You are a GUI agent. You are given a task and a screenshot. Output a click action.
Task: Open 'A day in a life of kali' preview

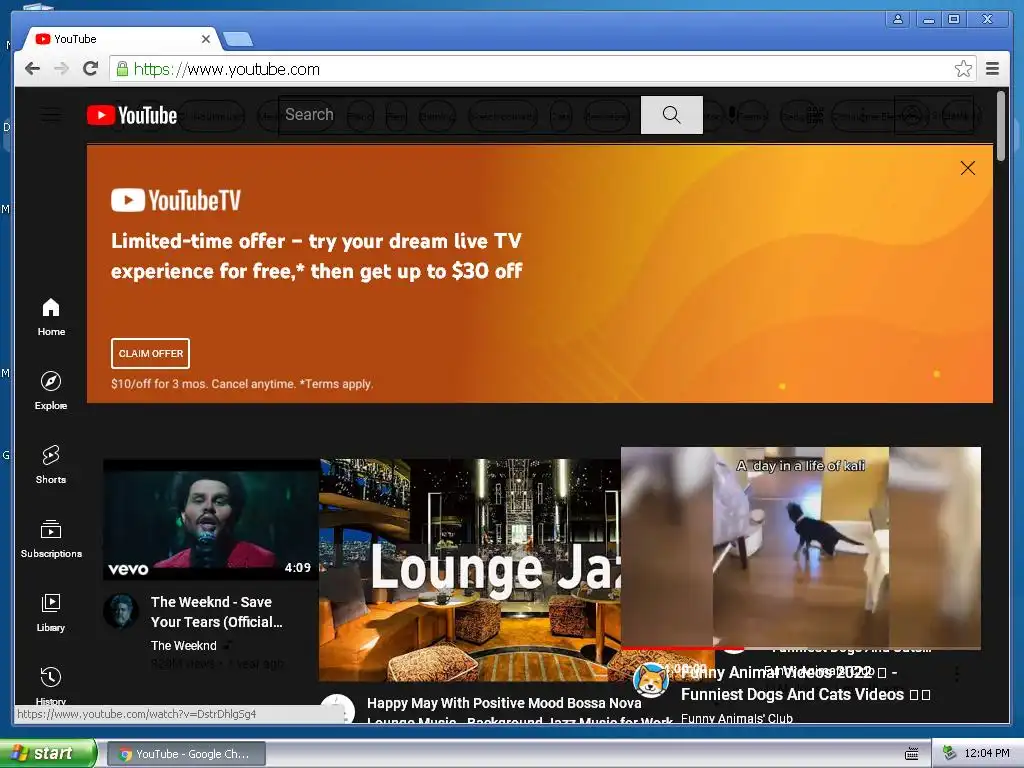(x=801, y=547)
